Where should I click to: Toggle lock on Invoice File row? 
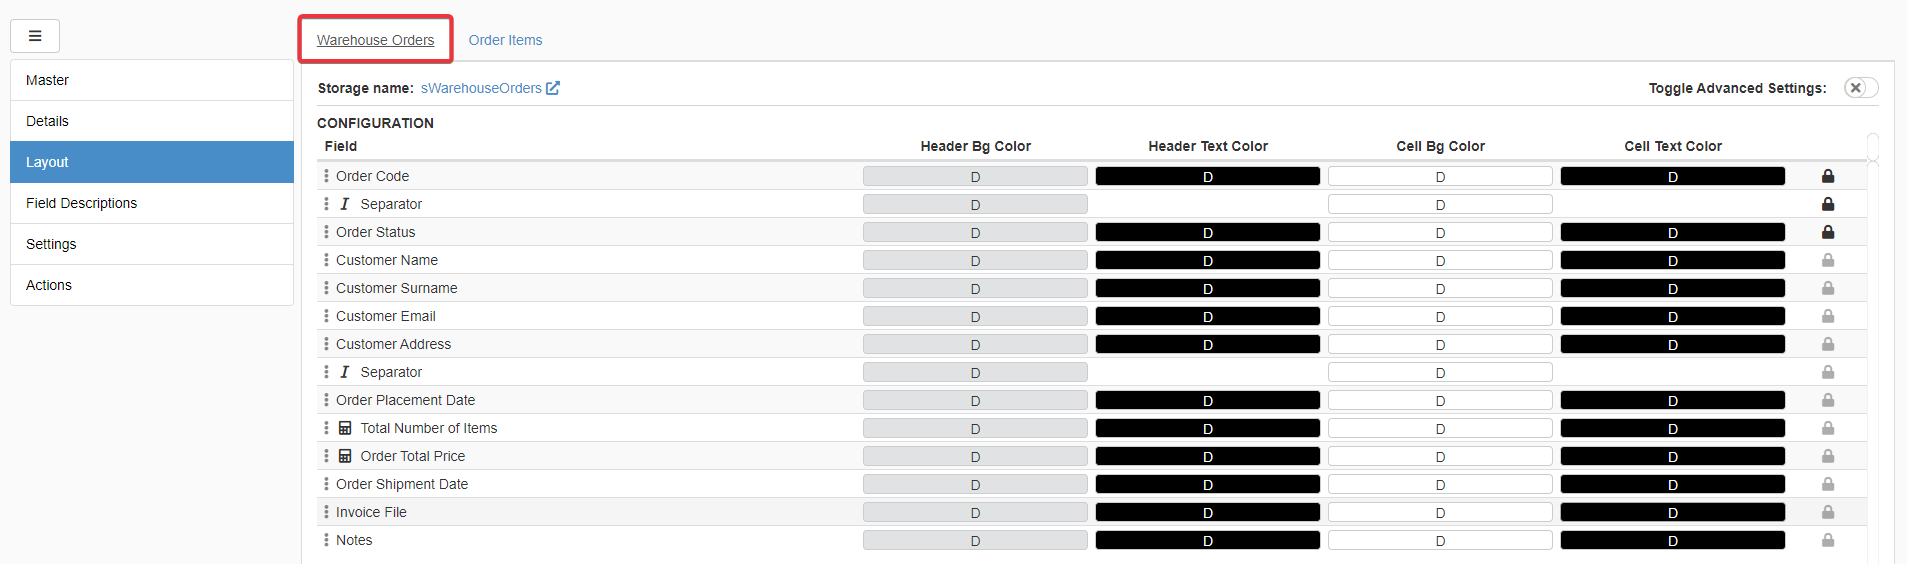click(x=1827, y=512)
